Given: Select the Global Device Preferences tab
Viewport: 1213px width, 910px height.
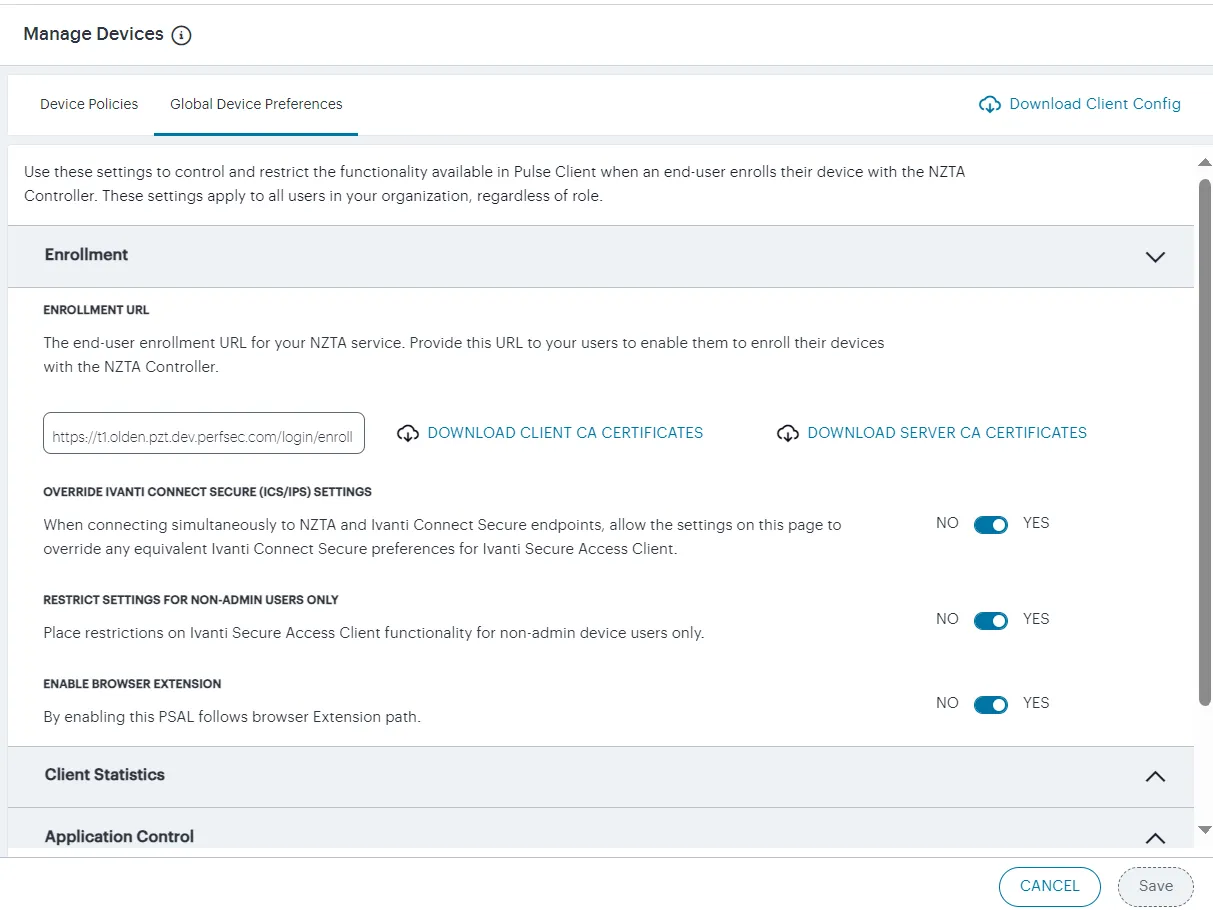Looking at the screenshot, I should coord(256,104).
